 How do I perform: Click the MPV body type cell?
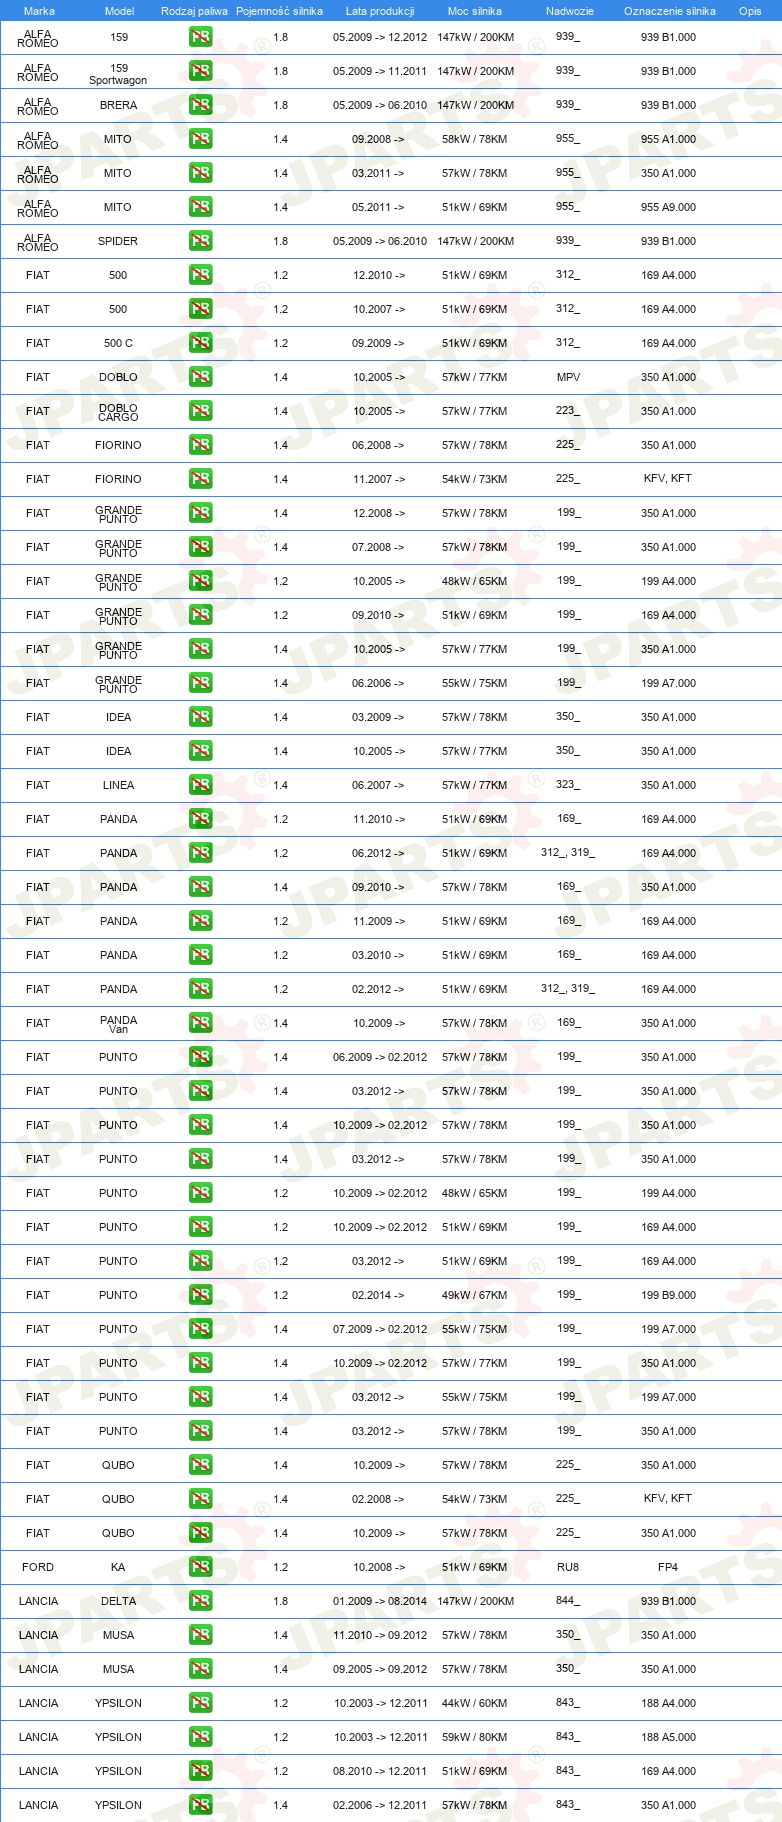[x=568, y=377]
